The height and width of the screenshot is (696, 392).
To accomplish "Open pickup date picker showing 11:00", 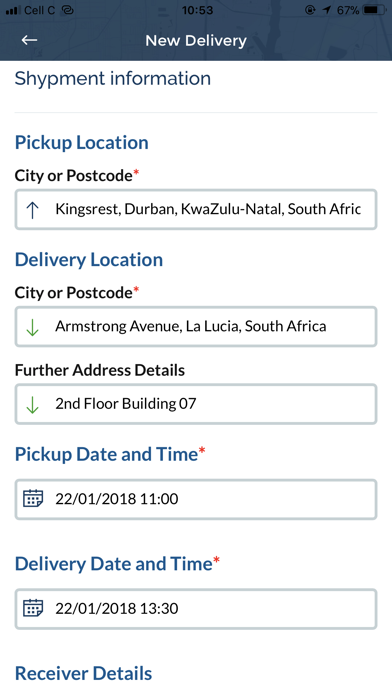I will pyautogui.click(x=196, y=499).
